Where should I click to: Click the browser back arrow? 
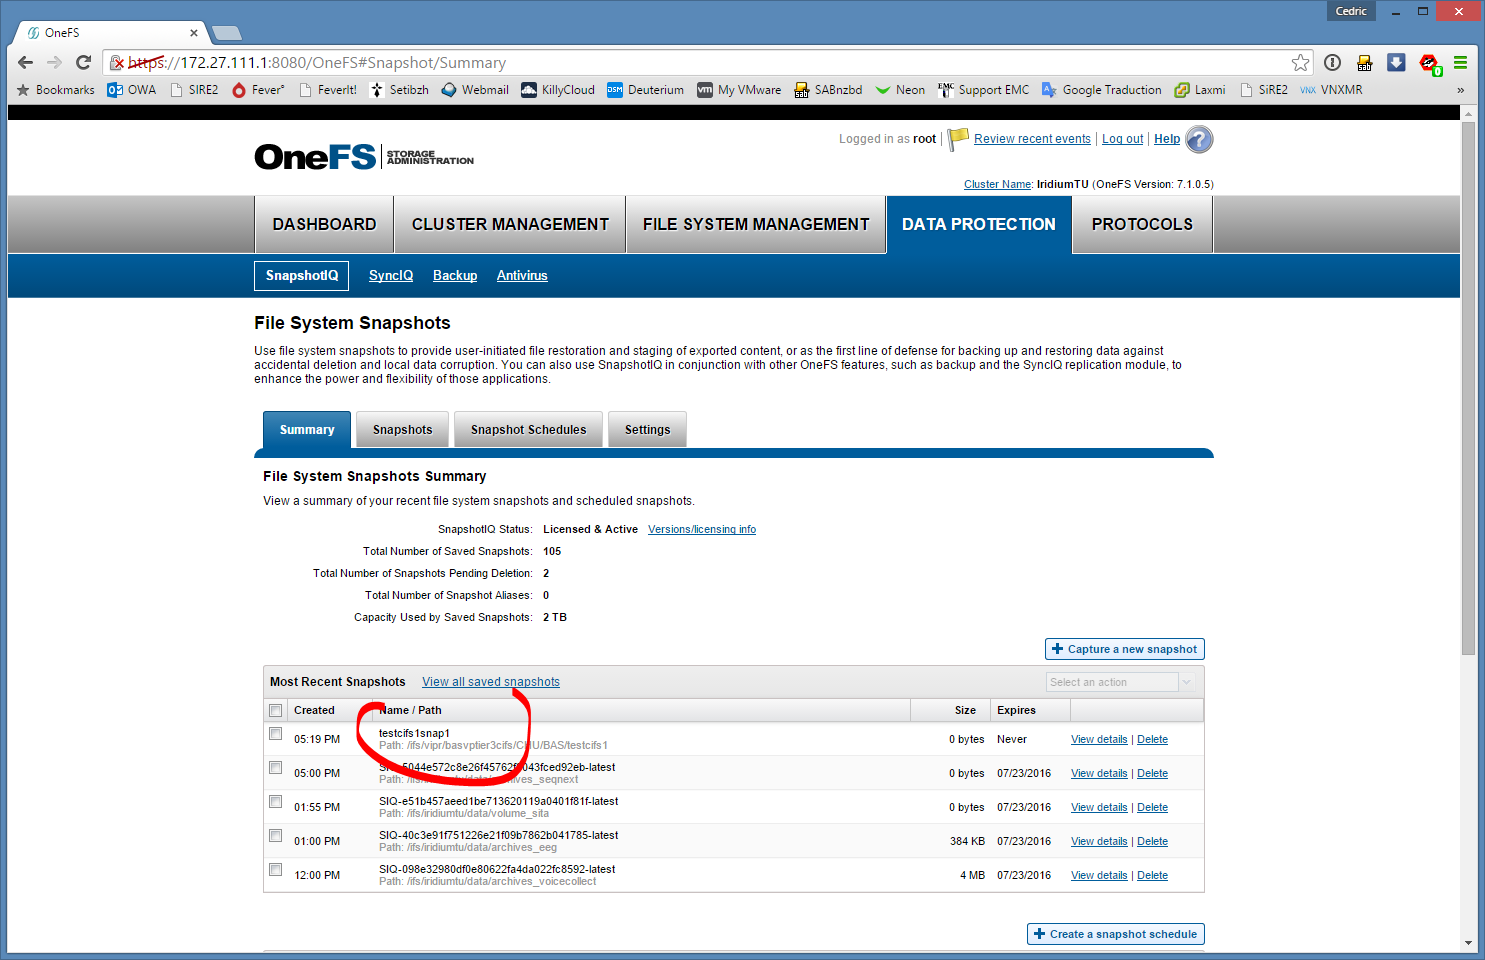26,63
